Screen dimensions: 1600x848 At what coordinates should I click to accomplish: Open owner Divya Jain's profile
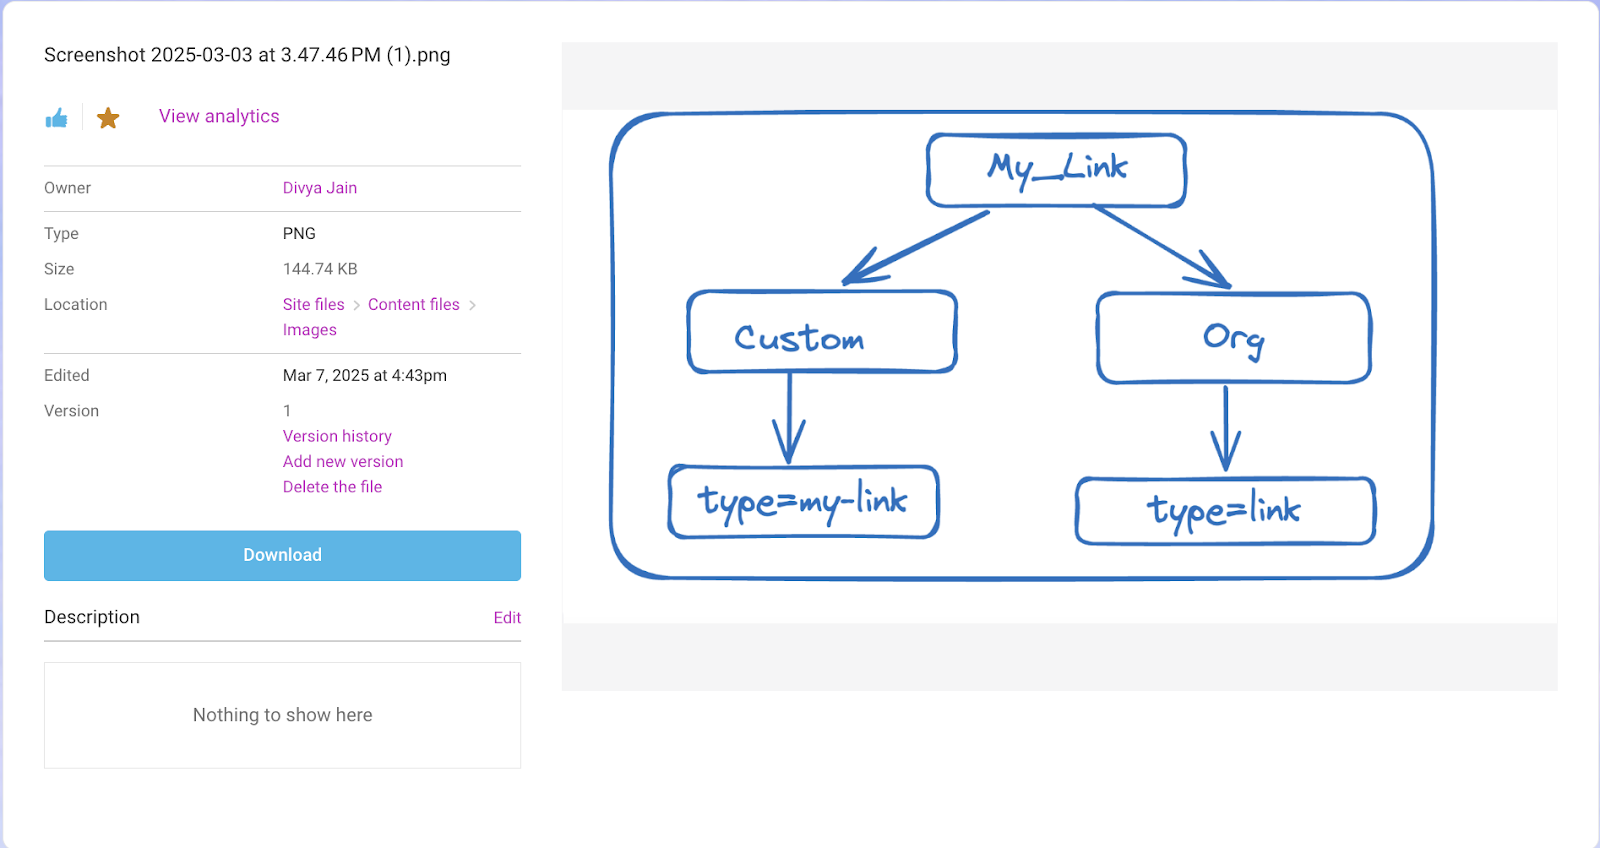point(319,188)
